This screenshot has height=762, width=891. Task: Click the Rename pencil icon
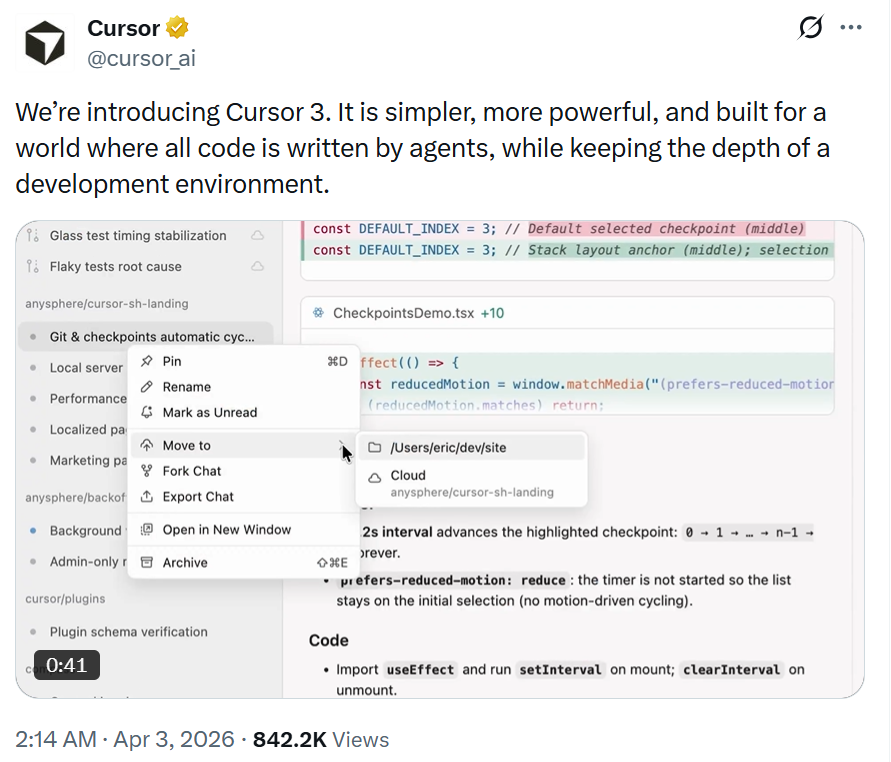(x=147, y=387)
